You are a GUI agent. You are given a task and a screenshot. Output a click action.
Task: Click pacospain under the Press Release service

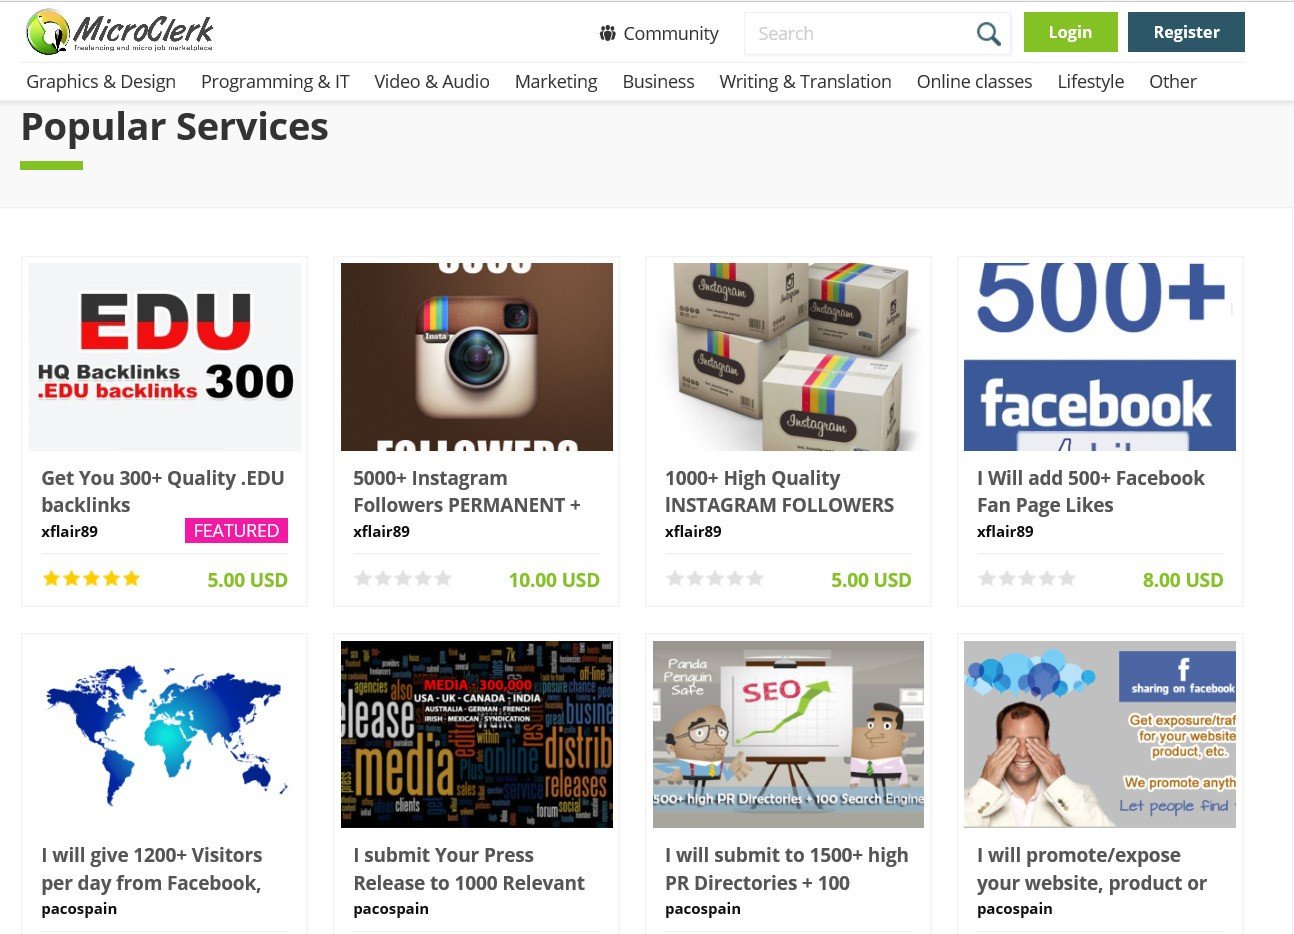(391, 908)
